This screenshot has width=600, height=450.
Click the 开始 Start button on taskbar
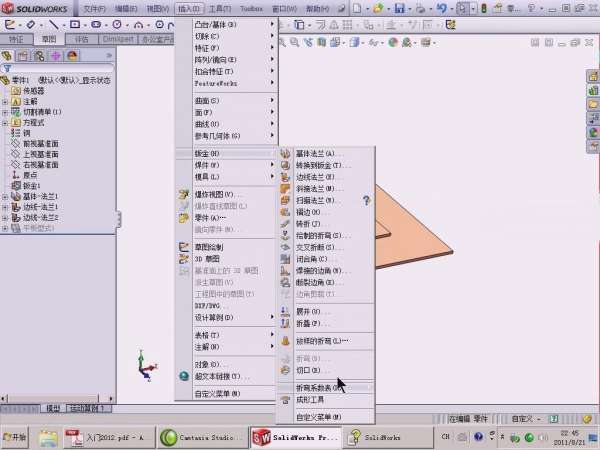pyautogui.click(x=15, y=437)
